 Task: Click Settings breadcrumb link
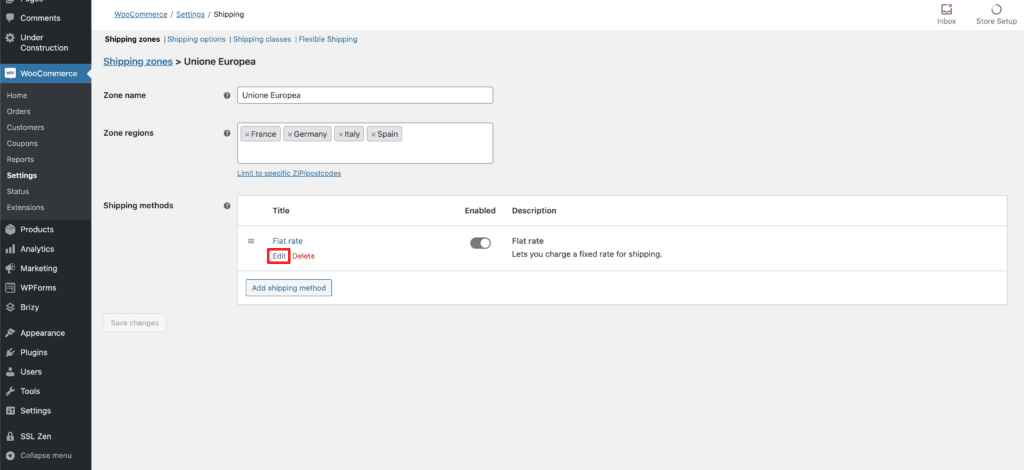point(190,14)
